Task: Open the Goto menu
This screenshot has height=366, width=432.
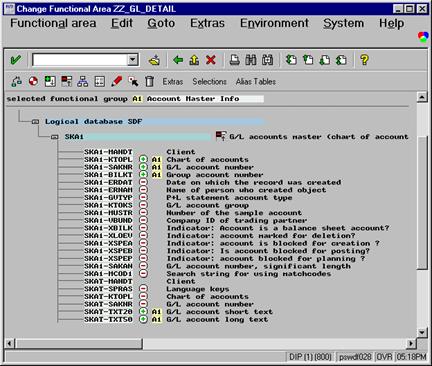Action: pyautogui.click(x=161, y=23)
